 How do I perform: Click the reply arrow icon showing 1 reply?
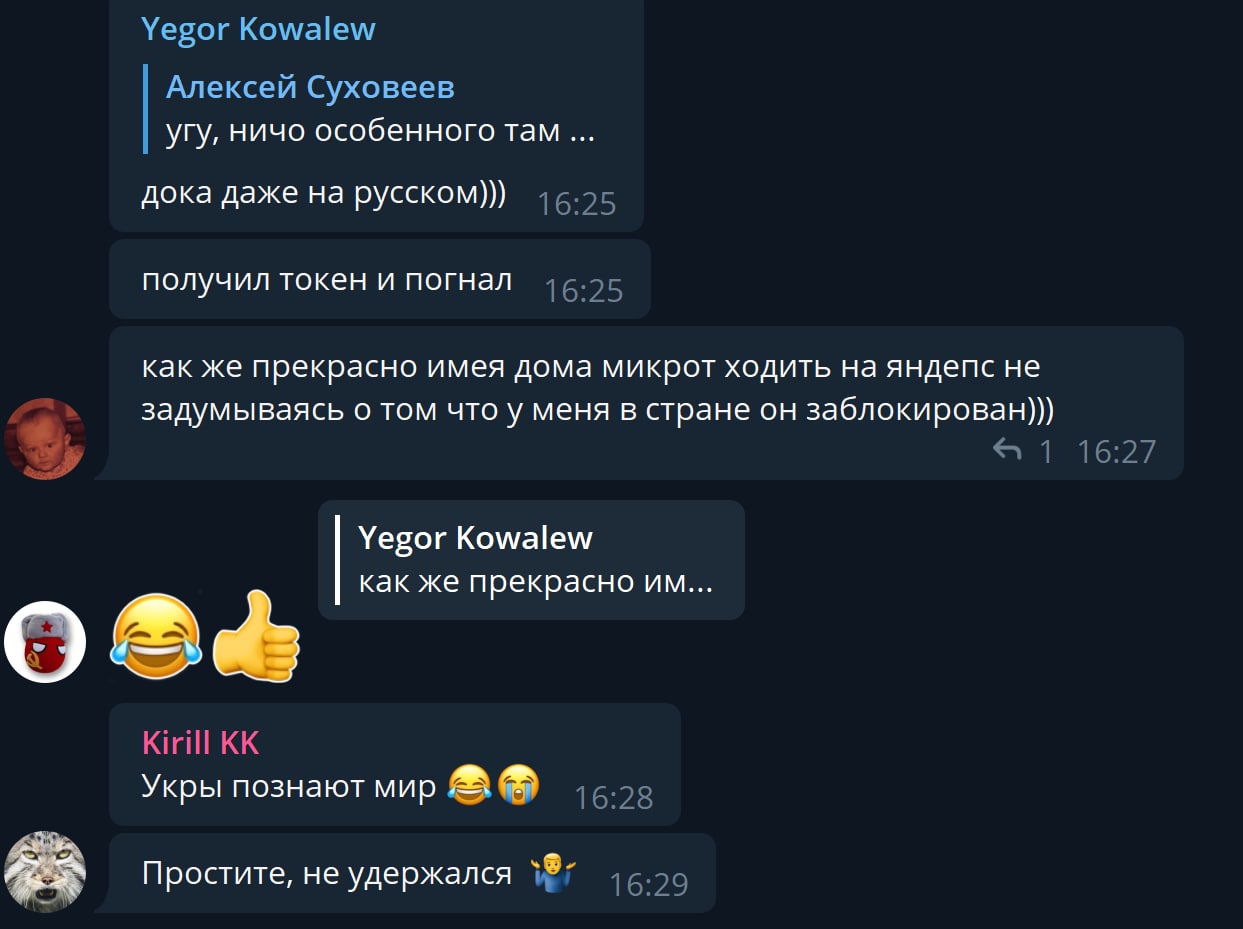coord(1007,451)
